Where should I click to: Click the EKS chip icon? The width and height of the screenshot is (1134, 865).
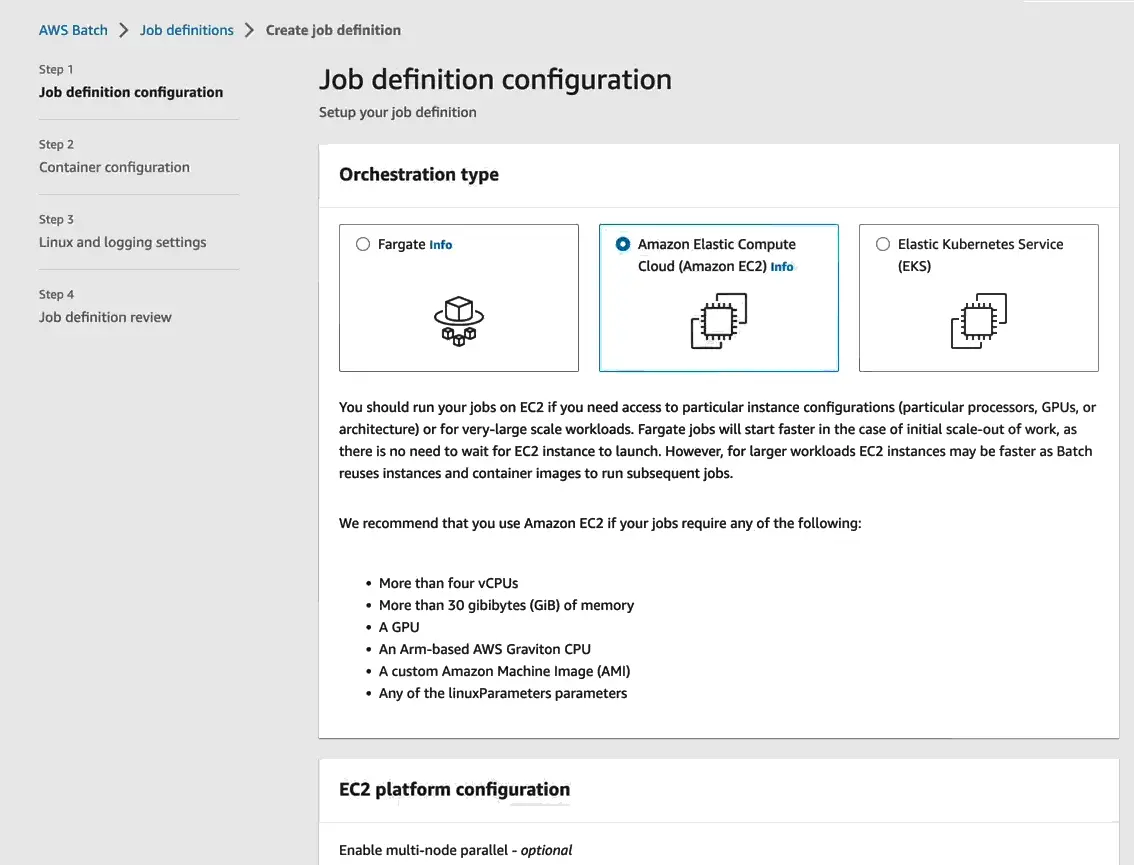(979, 321)
